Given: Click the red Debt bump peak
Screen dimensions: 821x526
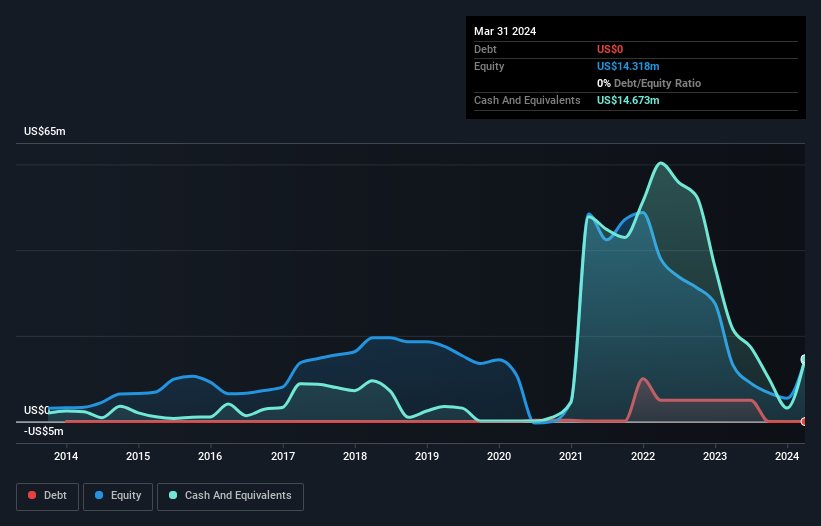Looking at the screenshot, I should point(643,379).
